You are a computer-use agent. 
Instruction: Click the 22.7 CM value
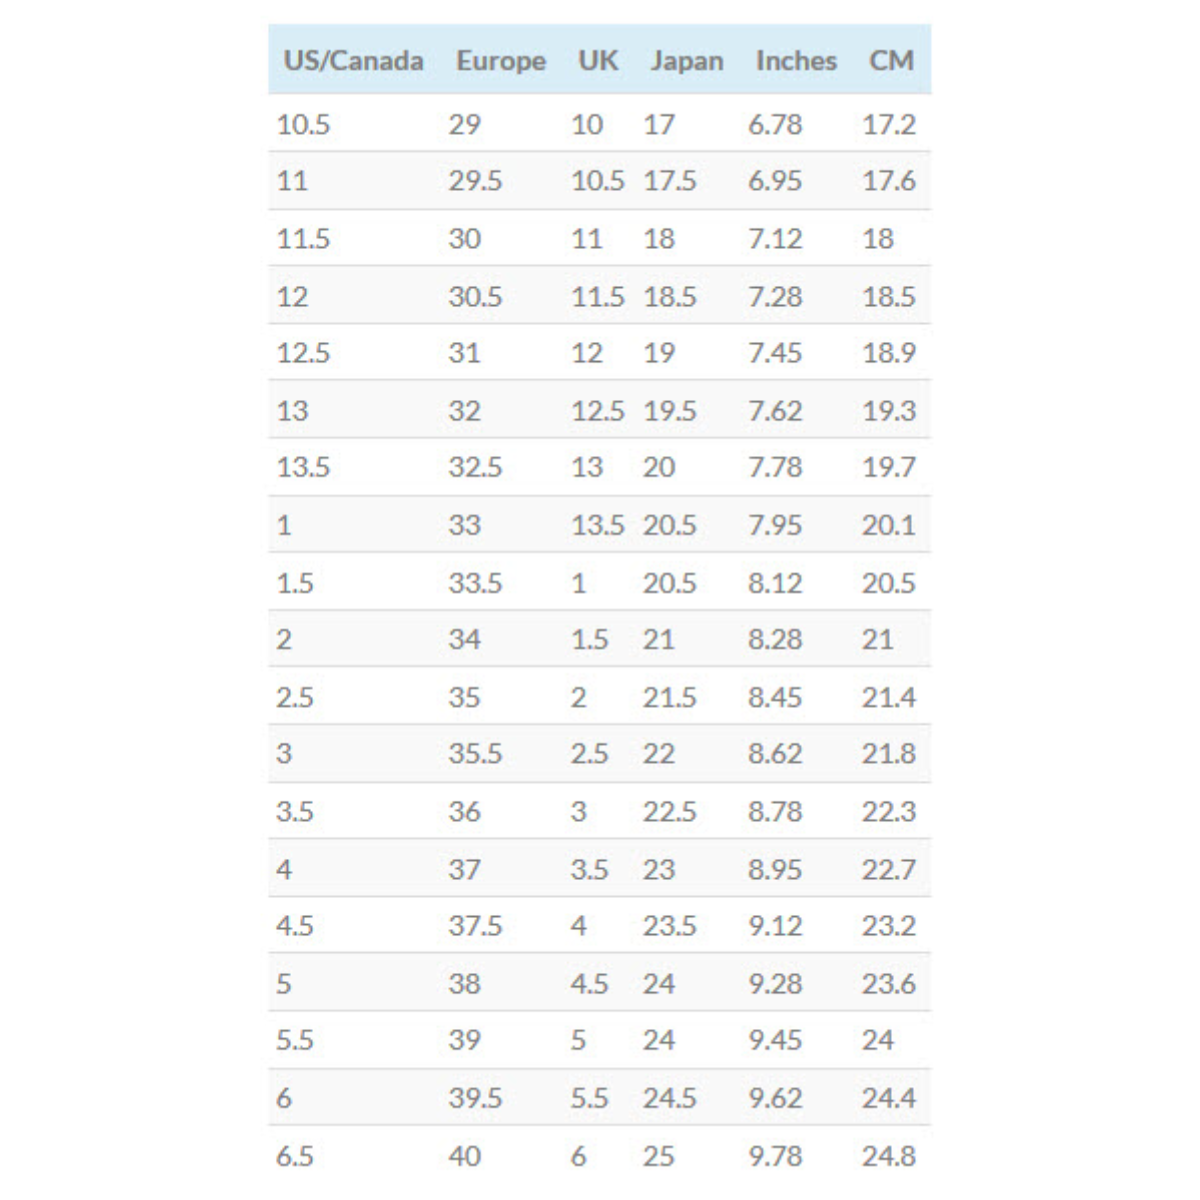click(x=889, y=870)
